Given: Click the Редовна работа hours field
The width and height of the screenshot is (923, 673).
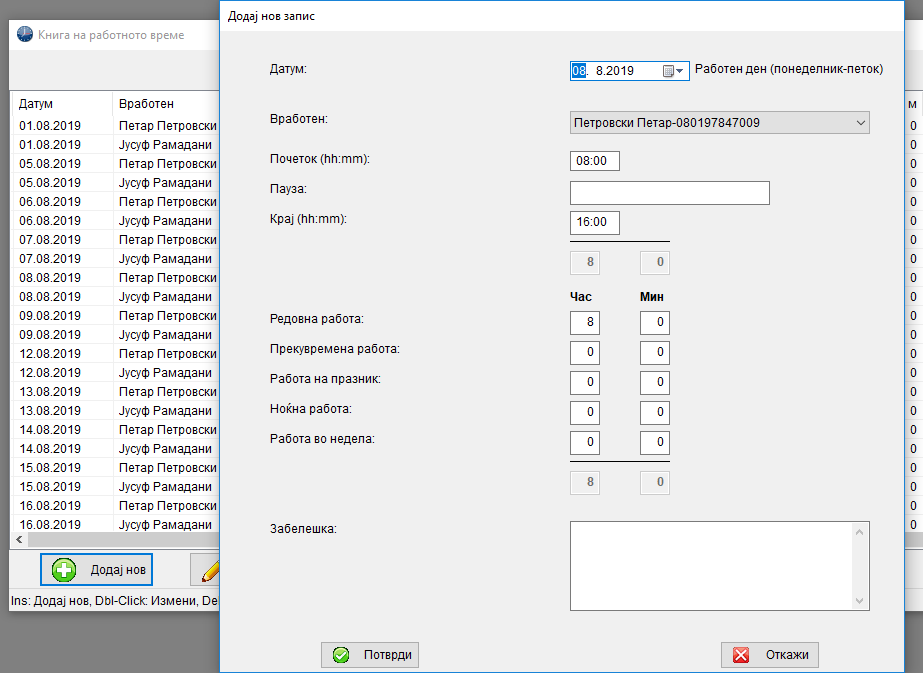Looking at the screenshot, I should point(585,323).
